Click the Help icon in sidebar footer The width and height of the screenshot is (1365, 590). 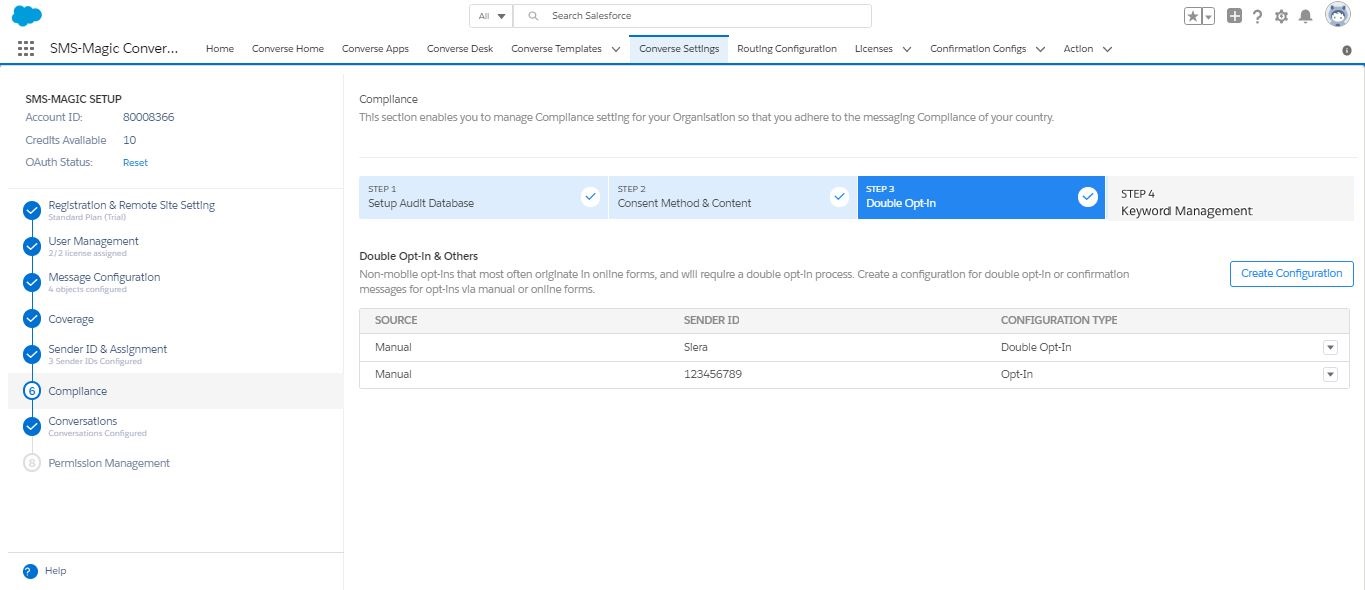[x=30, y=571]
